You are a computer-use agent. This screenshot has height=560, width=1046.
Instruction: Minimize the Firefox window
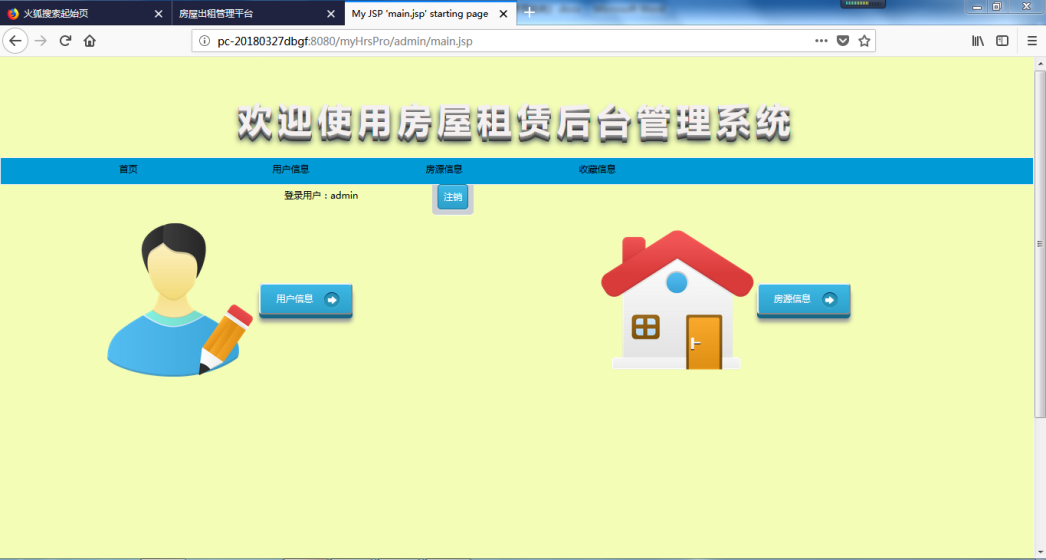(977, 7)
